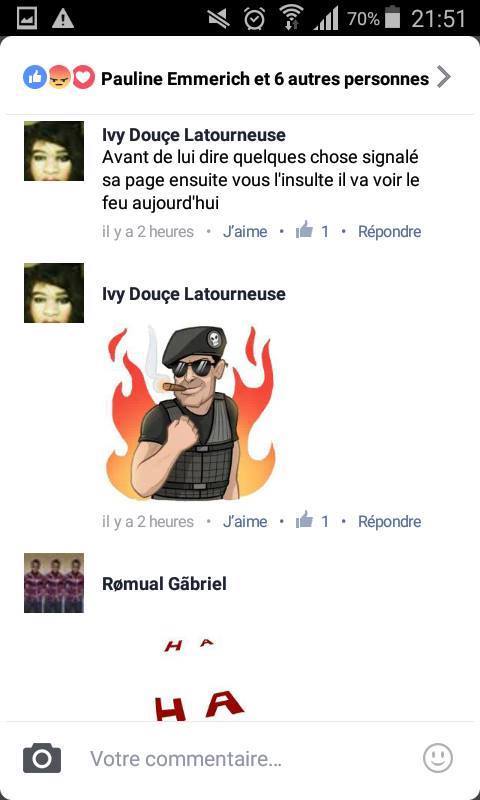480x800 pixels.
Task: Open Ivy Douçe Latourneuse's profile from first comment
Action: (x=194, y=135)
